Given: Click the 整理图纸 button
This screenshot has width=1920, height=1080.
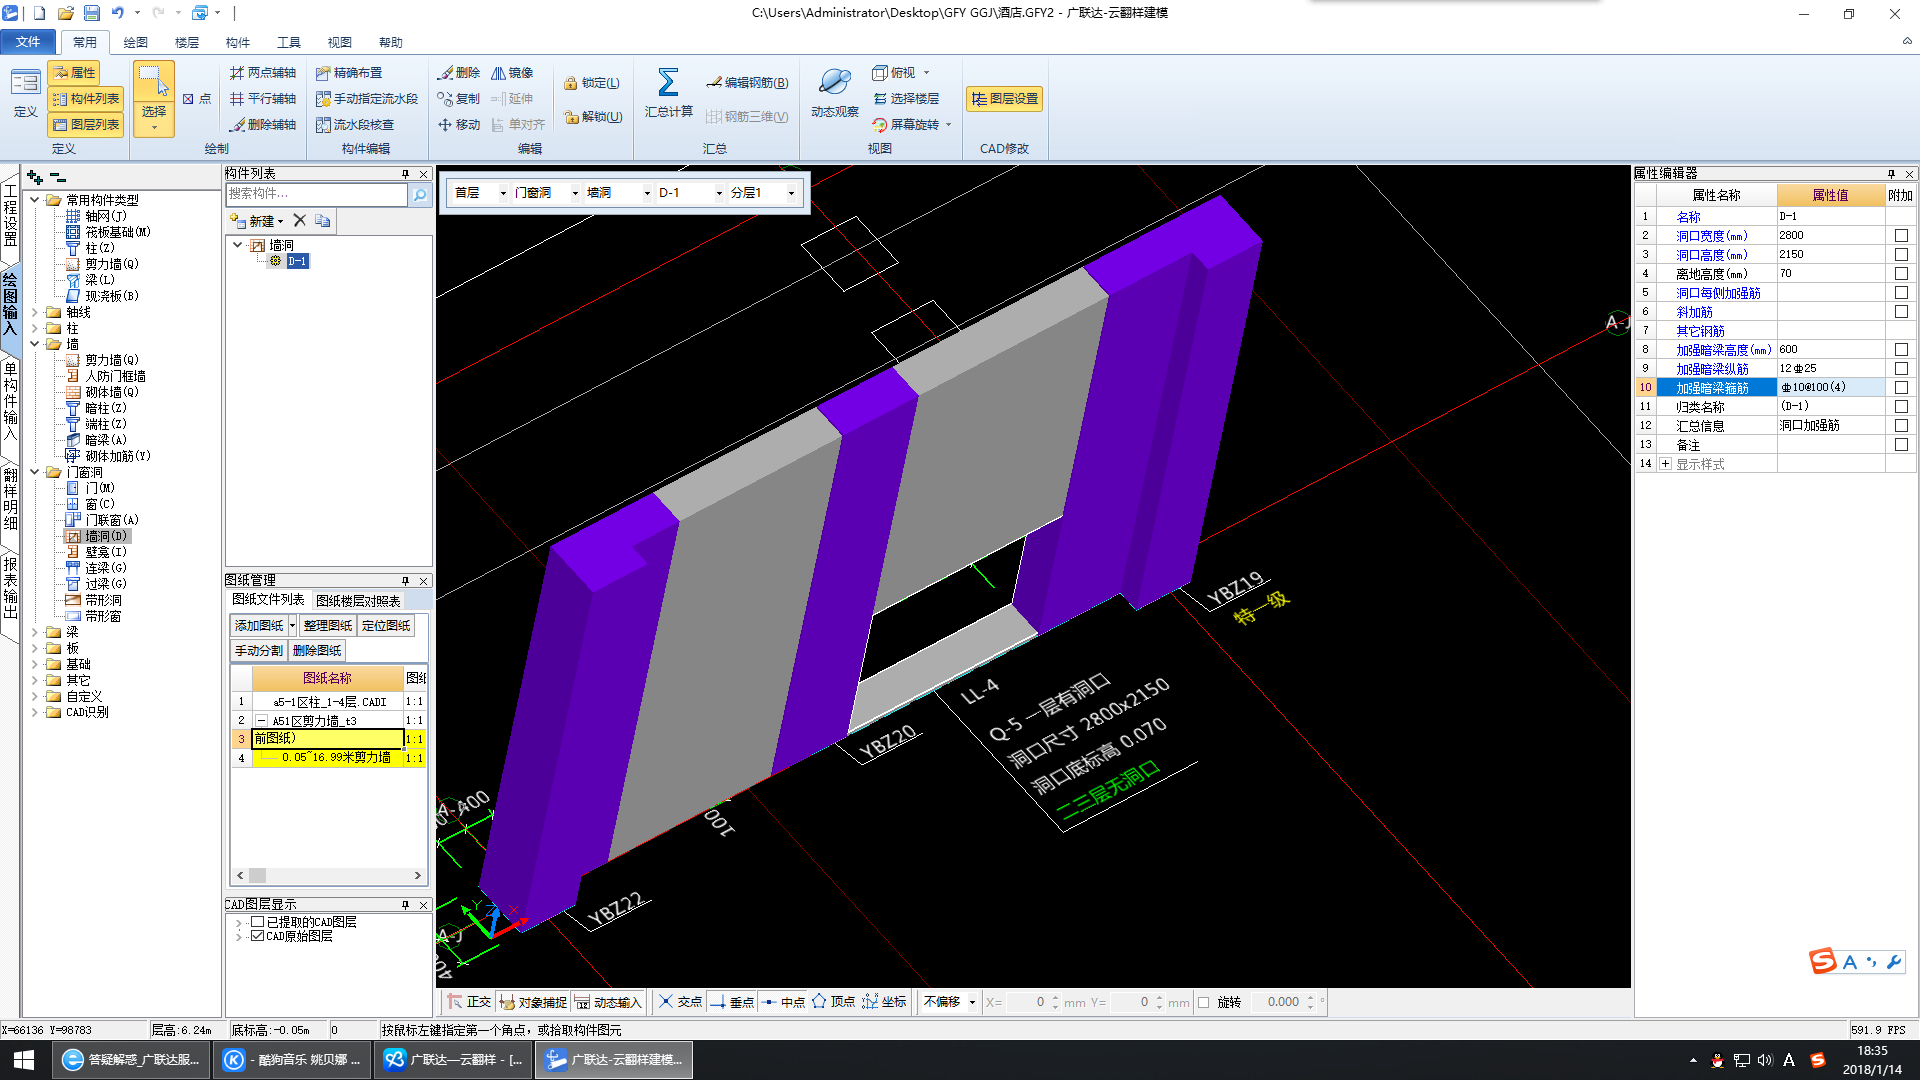Looking at the screenshot, I should 328,626.
